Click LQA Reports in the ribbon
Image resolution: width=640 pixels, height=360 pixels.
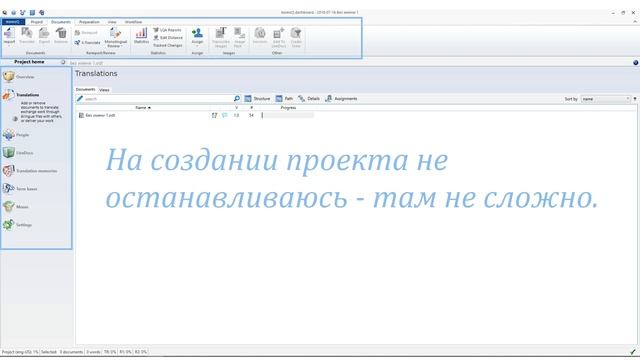pos(167,30)
